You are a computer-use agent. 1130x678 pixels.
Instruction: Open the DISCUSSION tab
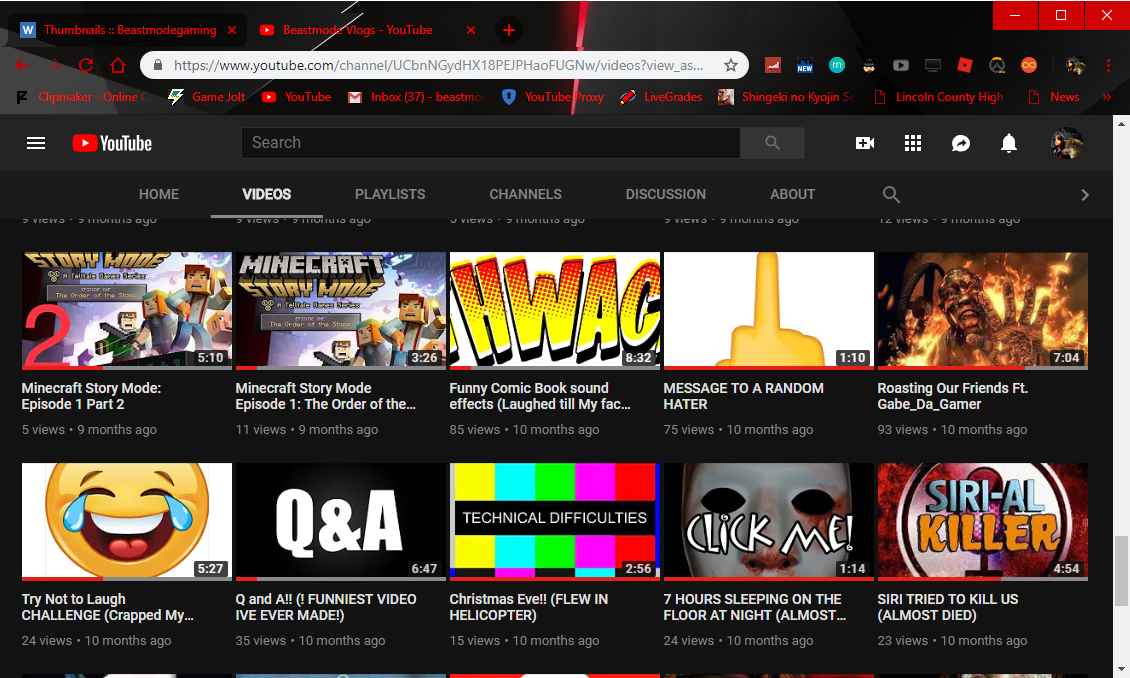pyautogui.click(x=666, y=195)
